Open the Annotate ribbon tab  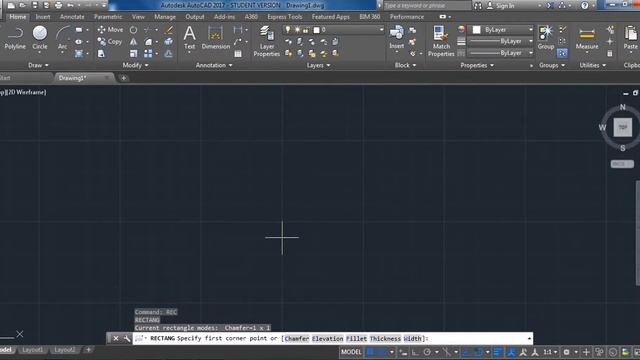click(x=72, y=17)
